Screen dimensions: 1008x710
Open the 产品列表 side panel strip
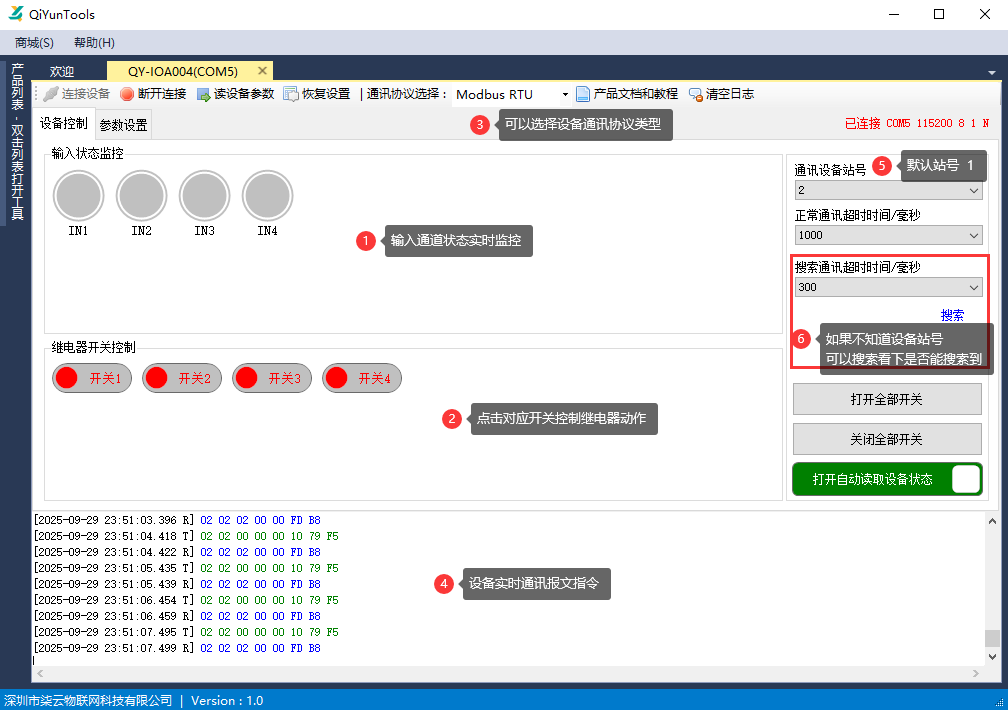click(17, 140)
